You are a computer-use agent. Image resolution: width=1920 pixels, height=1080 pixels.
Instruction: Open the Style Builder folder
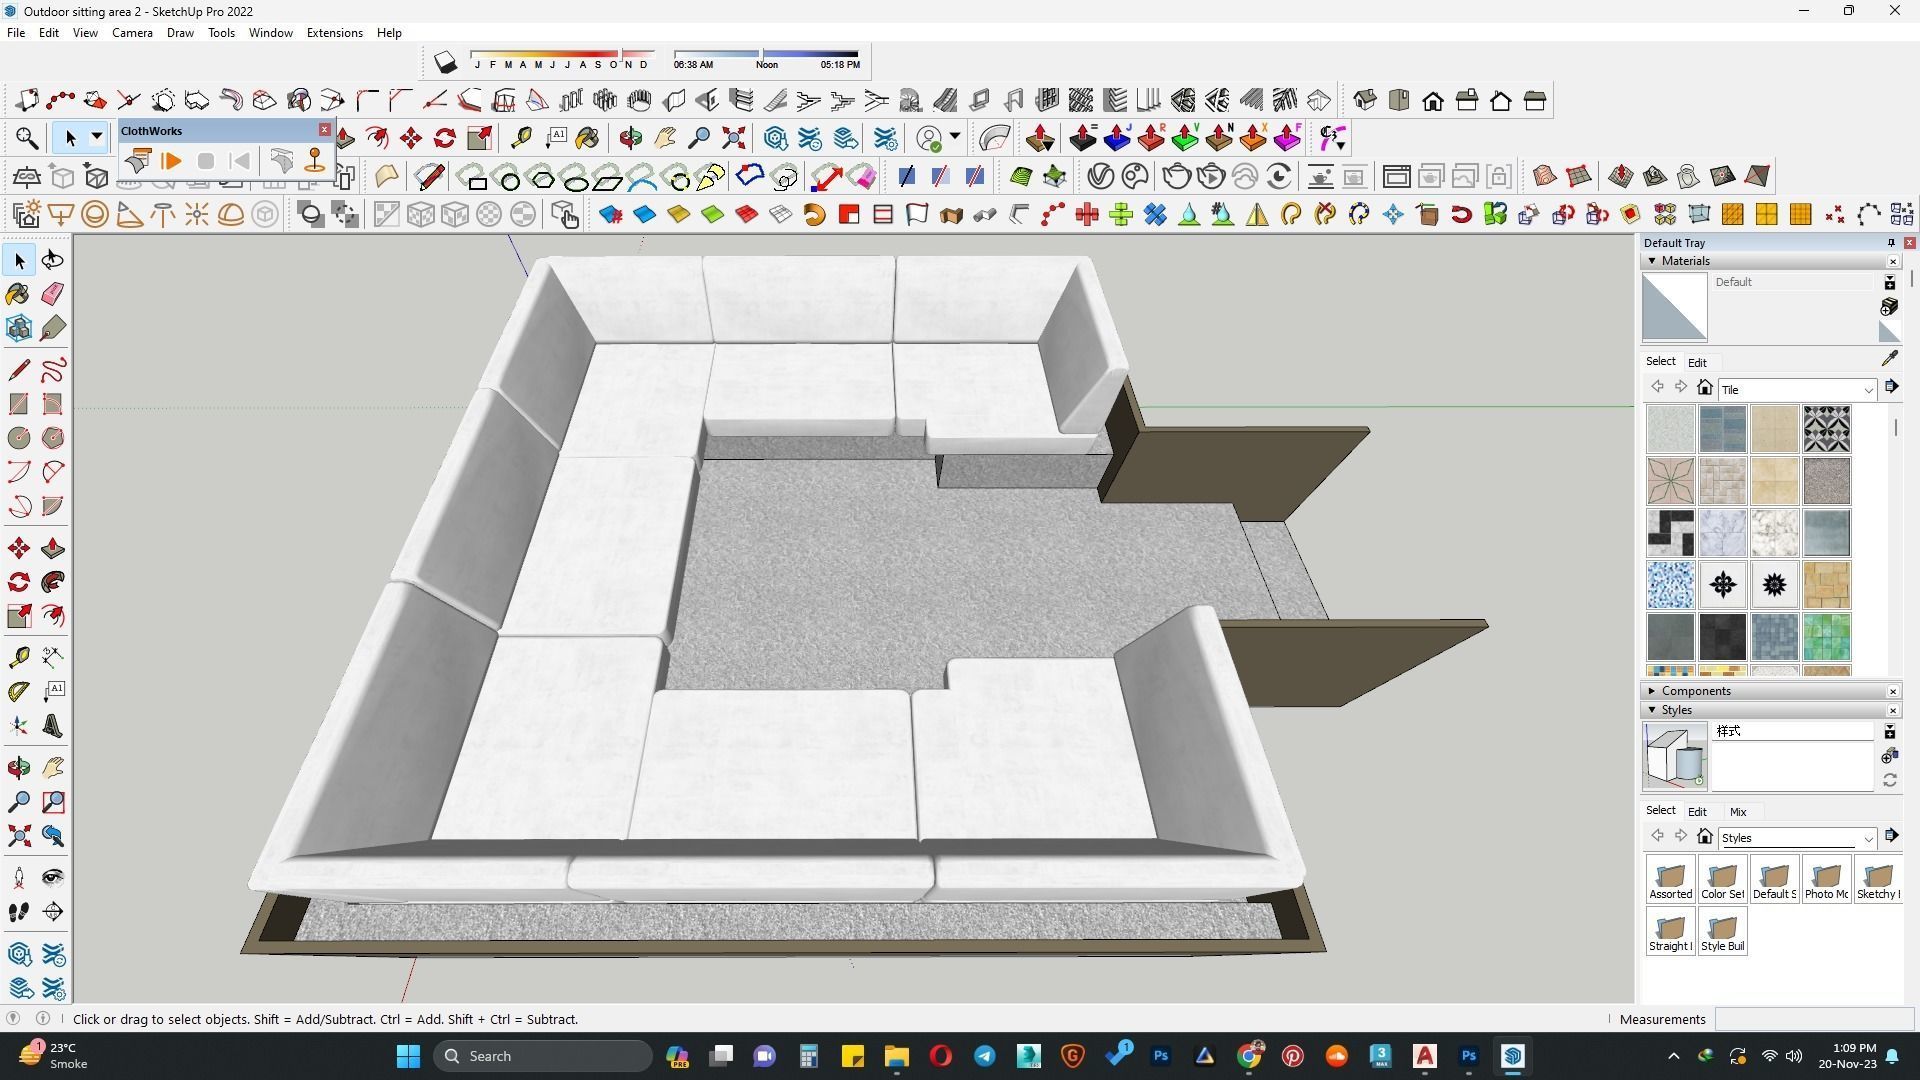pyautogui.click(x=1722, y=931)
